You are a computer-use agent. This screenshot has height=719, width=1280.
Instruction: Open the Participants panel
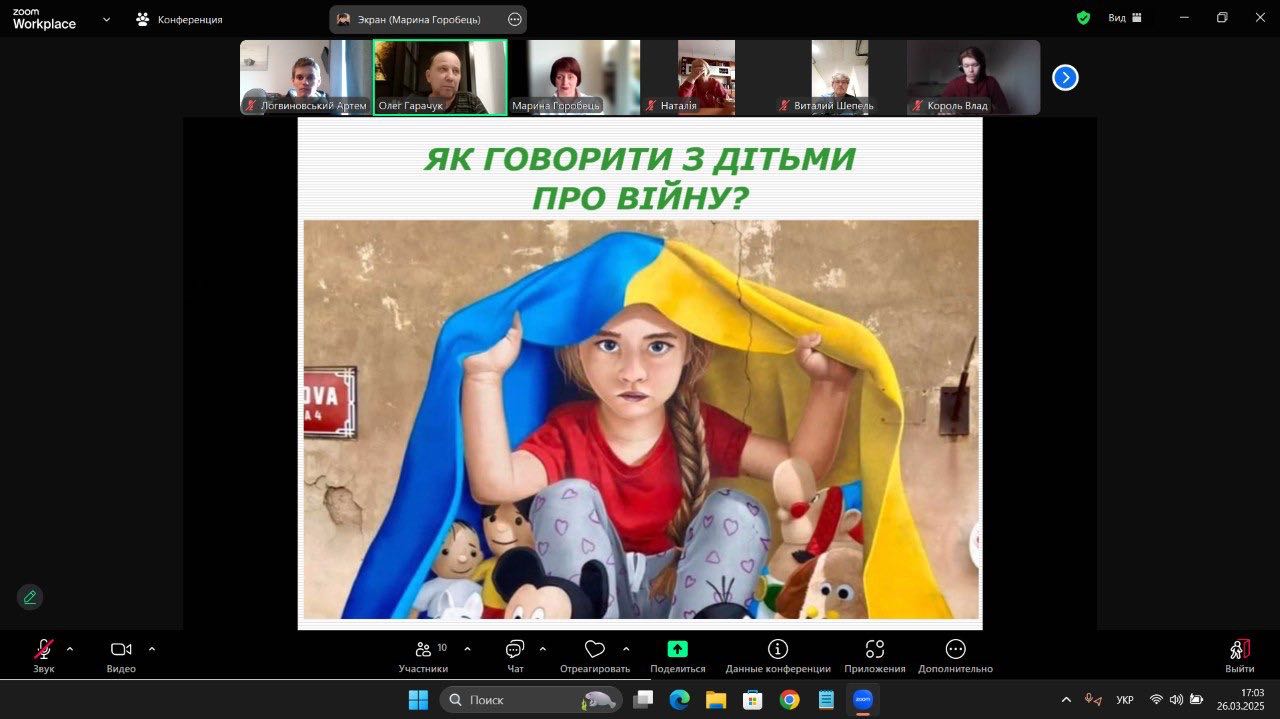point(423,655)
